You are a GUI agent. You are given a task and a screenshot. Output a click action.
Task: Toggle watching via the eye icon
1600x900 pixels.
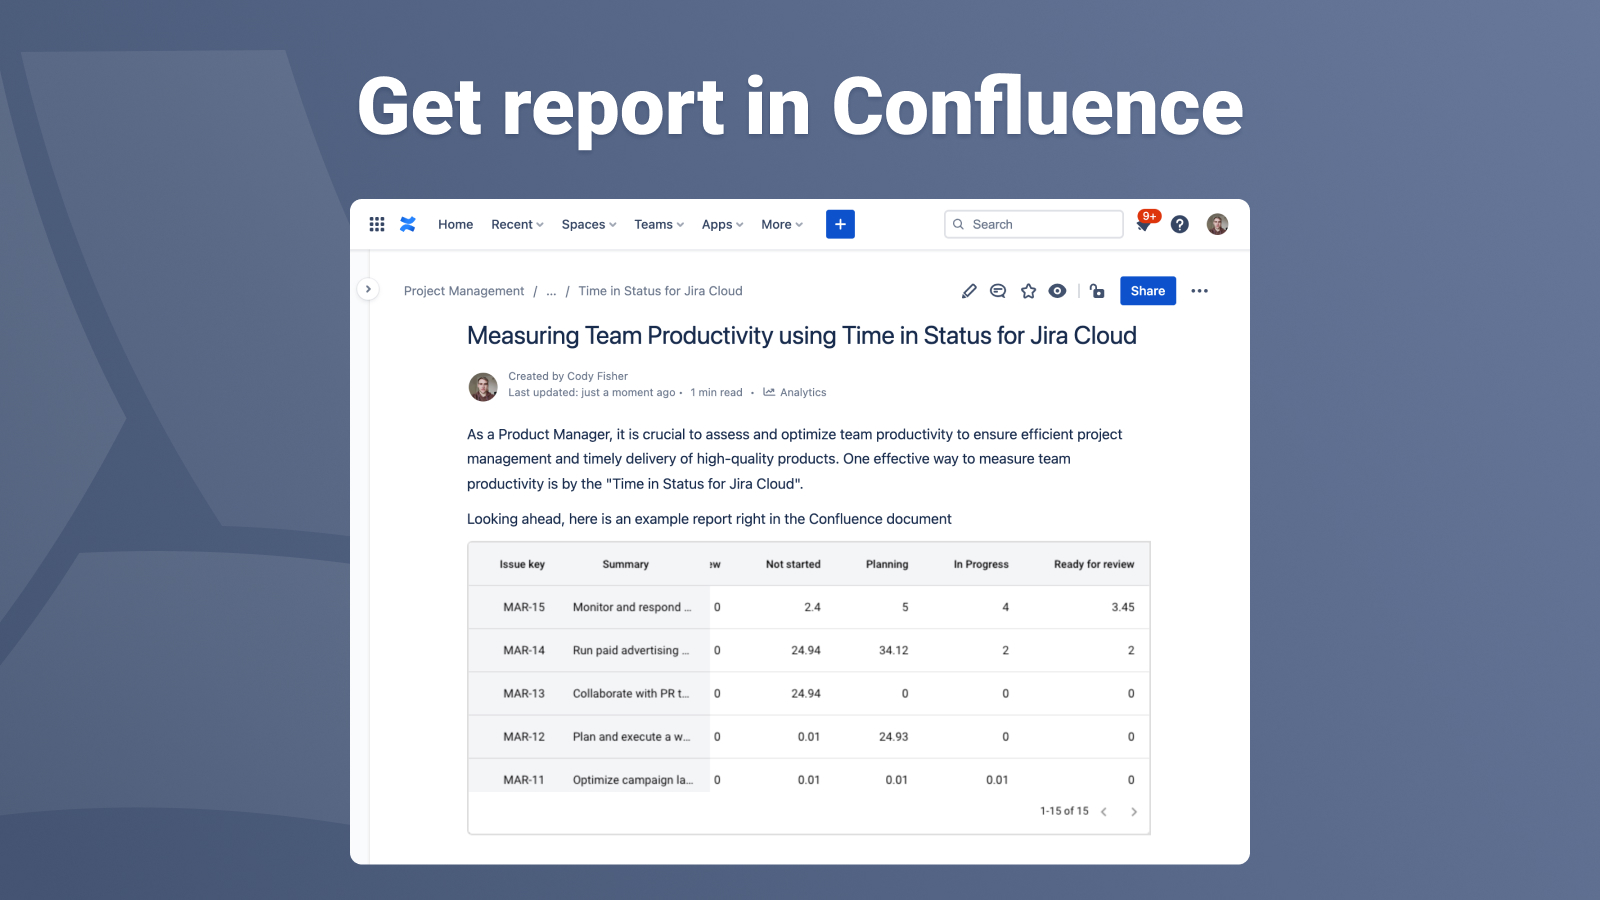(1057, 291)
